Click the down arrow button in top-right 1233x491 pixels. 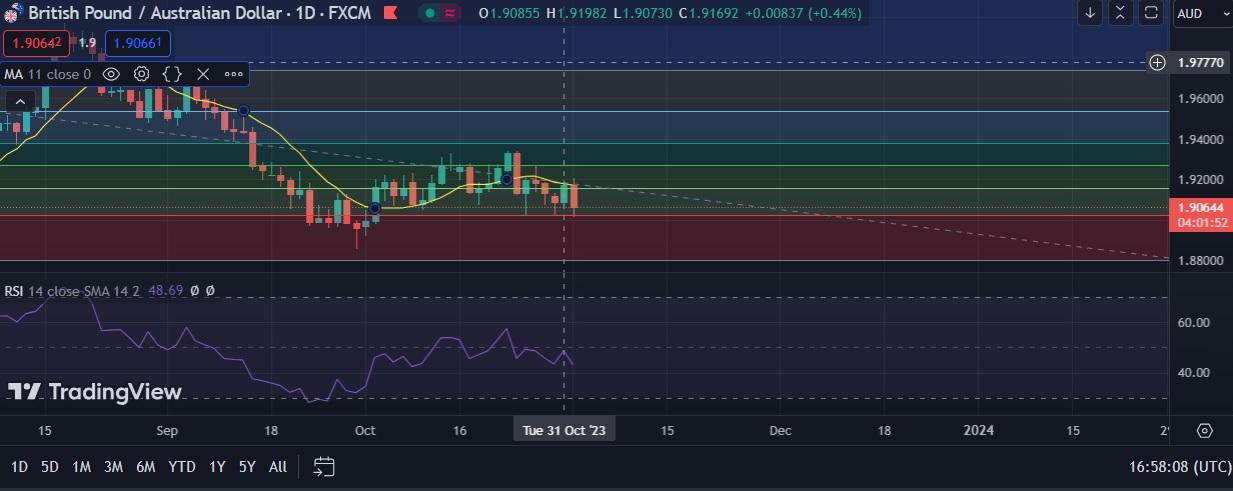[x=1090, y=13]
